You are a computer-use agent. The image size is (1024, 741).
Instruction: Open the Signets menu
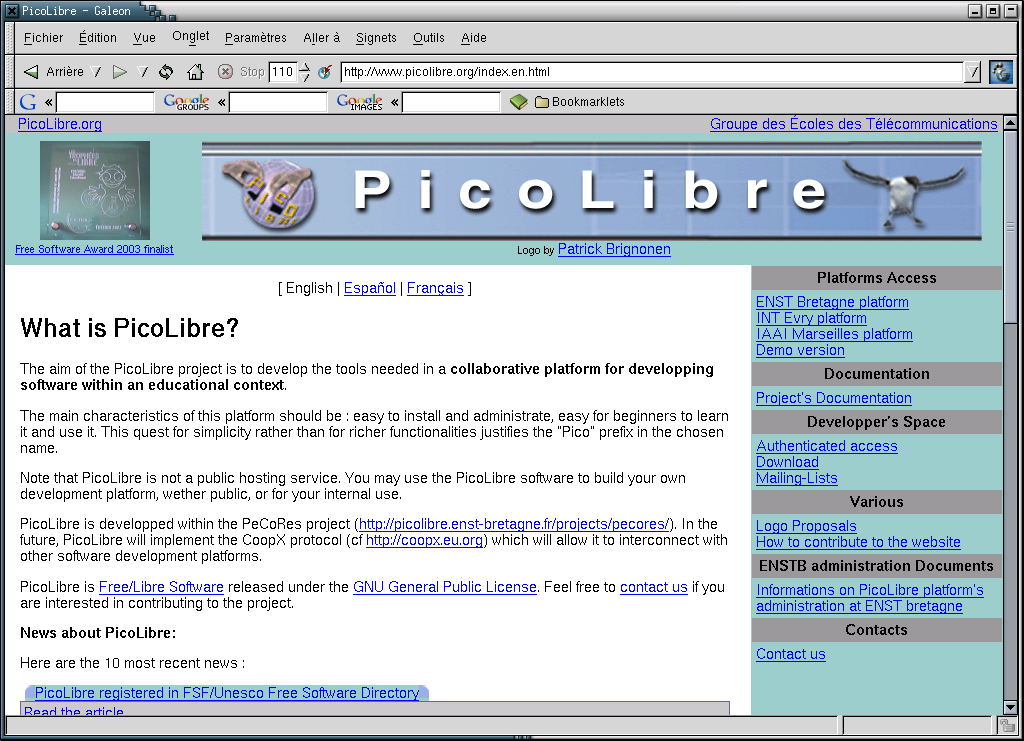click(376, 38)
